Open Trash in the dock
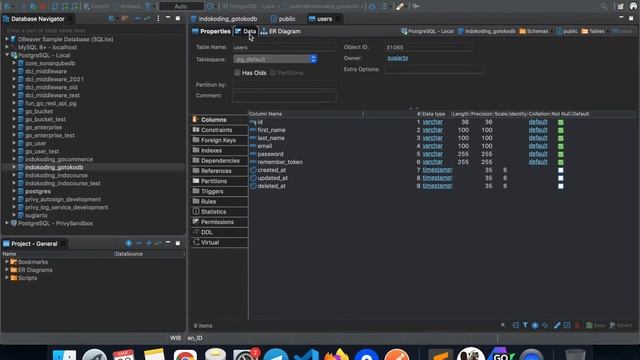 576,354
